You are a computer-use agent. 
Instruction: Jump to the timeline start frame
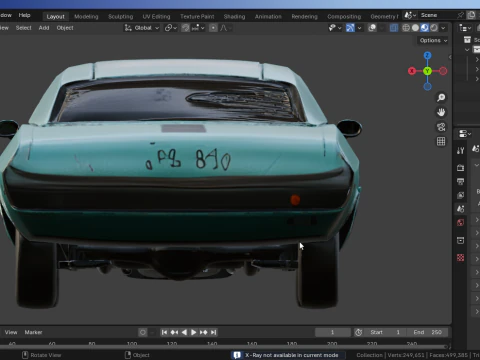pos(164,332)
